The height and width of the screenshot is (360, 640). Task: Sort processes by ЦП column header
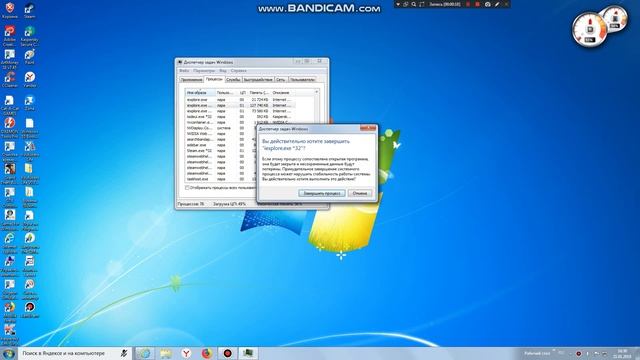243,93
